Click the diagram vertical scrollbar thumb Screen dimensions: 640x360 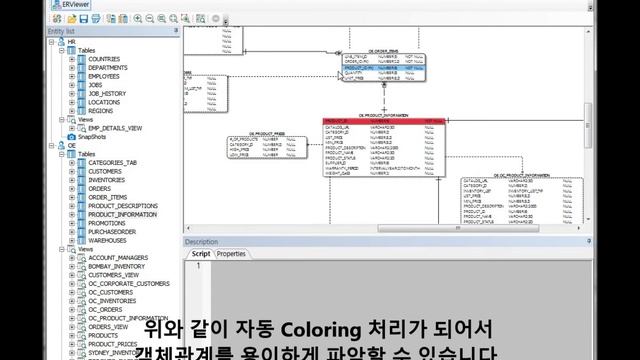(588, 125)
